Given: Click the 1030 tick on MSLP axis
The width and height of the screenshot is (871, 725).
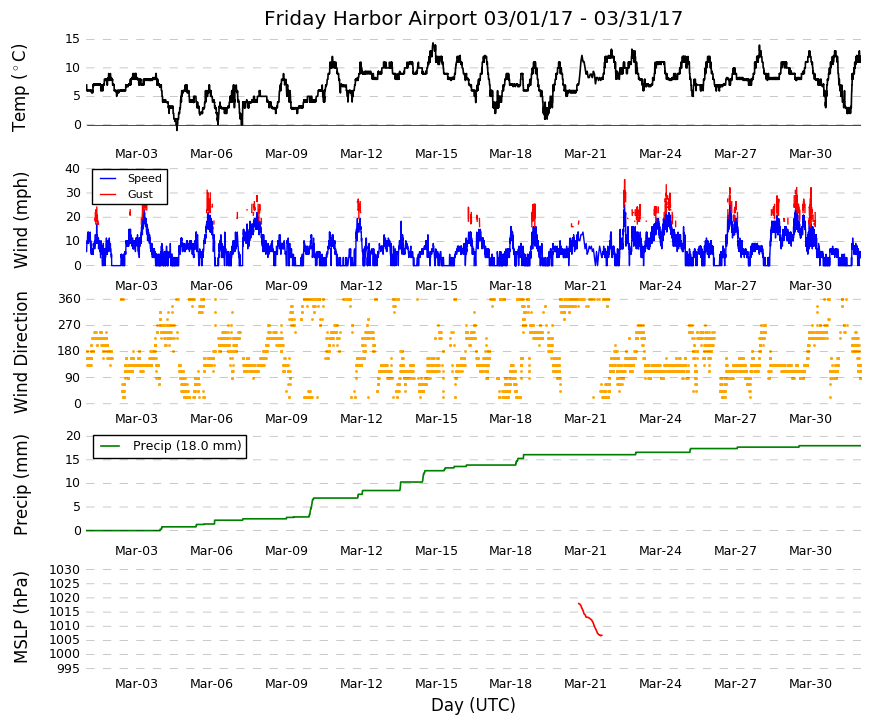Looking at the screenshot, I should (x=64, y=570).
